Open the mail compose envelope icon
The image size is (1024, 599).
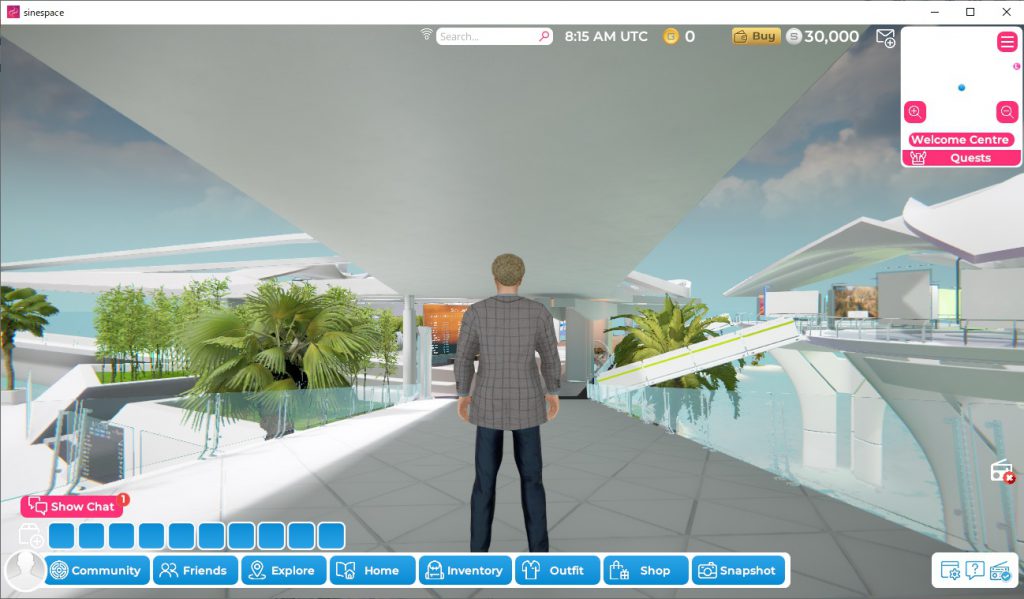[x=885, y=37]
